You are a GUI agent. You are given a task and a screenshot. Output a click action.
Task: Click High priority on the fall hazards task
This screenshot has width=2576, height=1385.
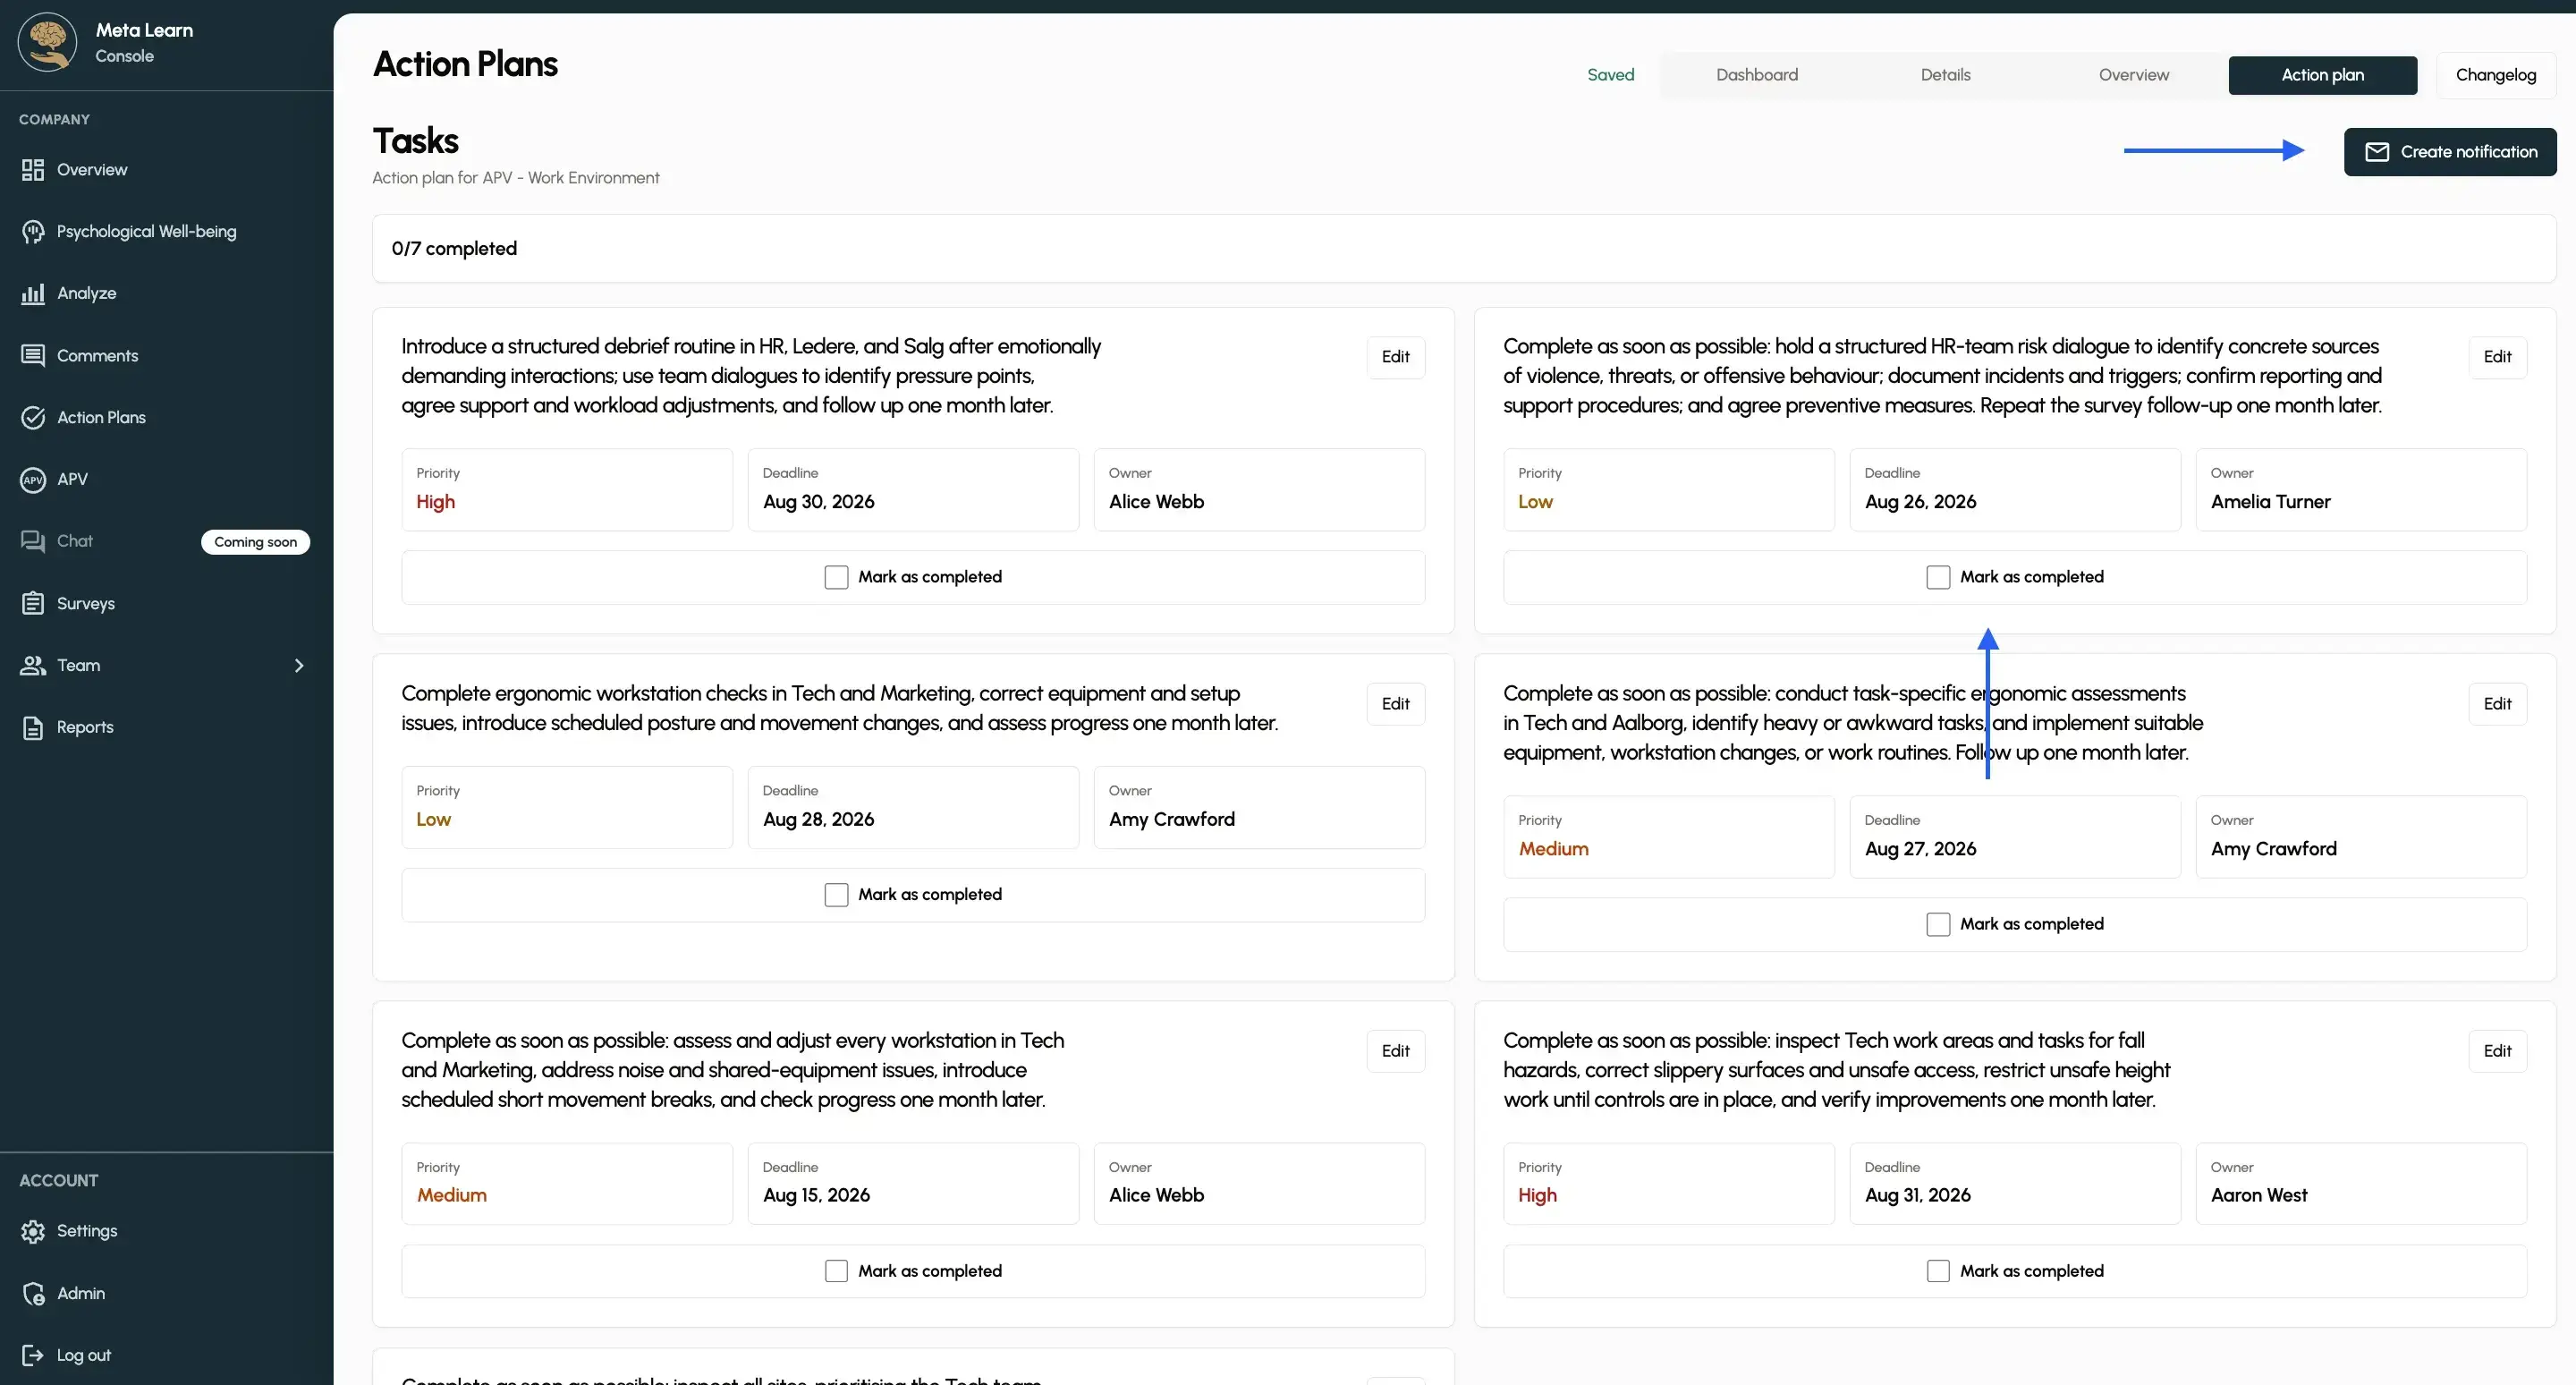[x=1669, y=1184]
